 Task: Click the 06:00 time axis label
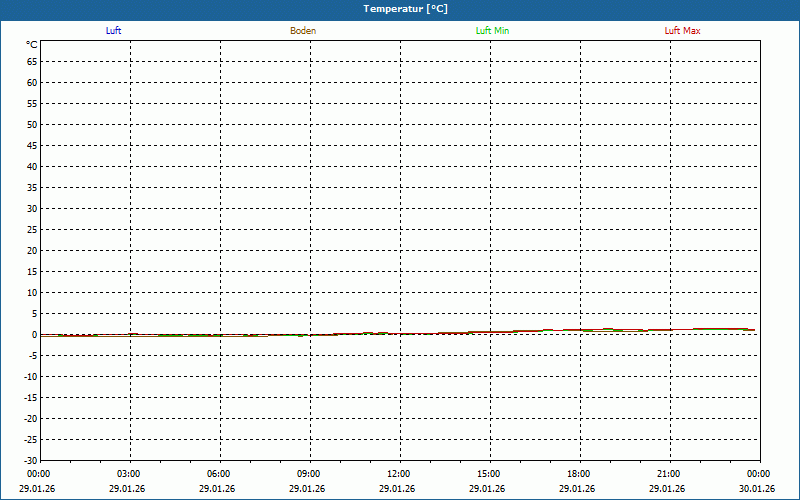point(218,474)
